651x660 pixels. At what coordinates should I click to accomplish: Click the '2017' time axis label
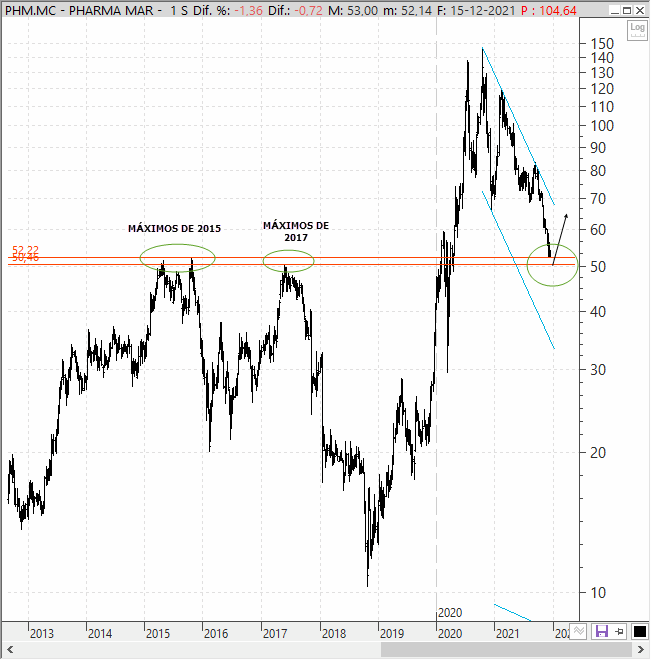tap(275, 633)
